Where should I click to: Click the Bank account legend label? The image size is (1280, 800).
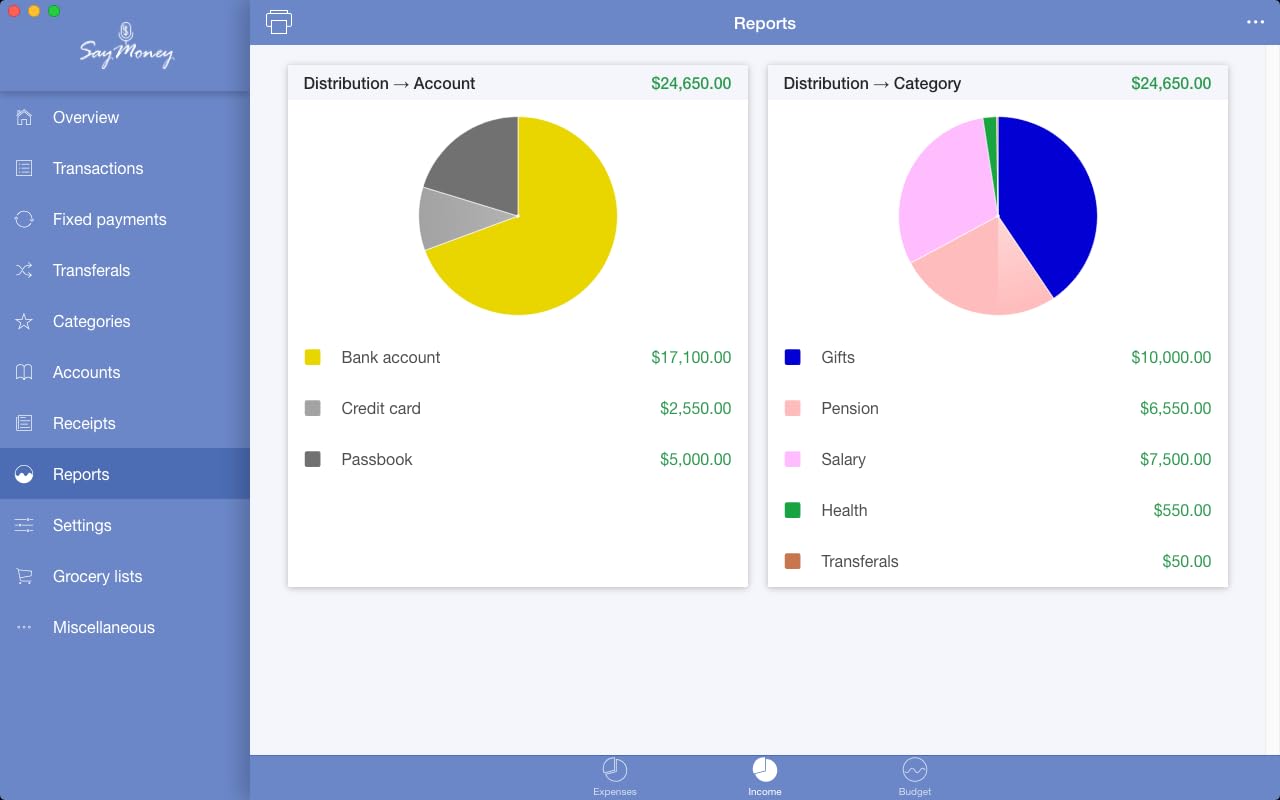[x=391, y=357]
